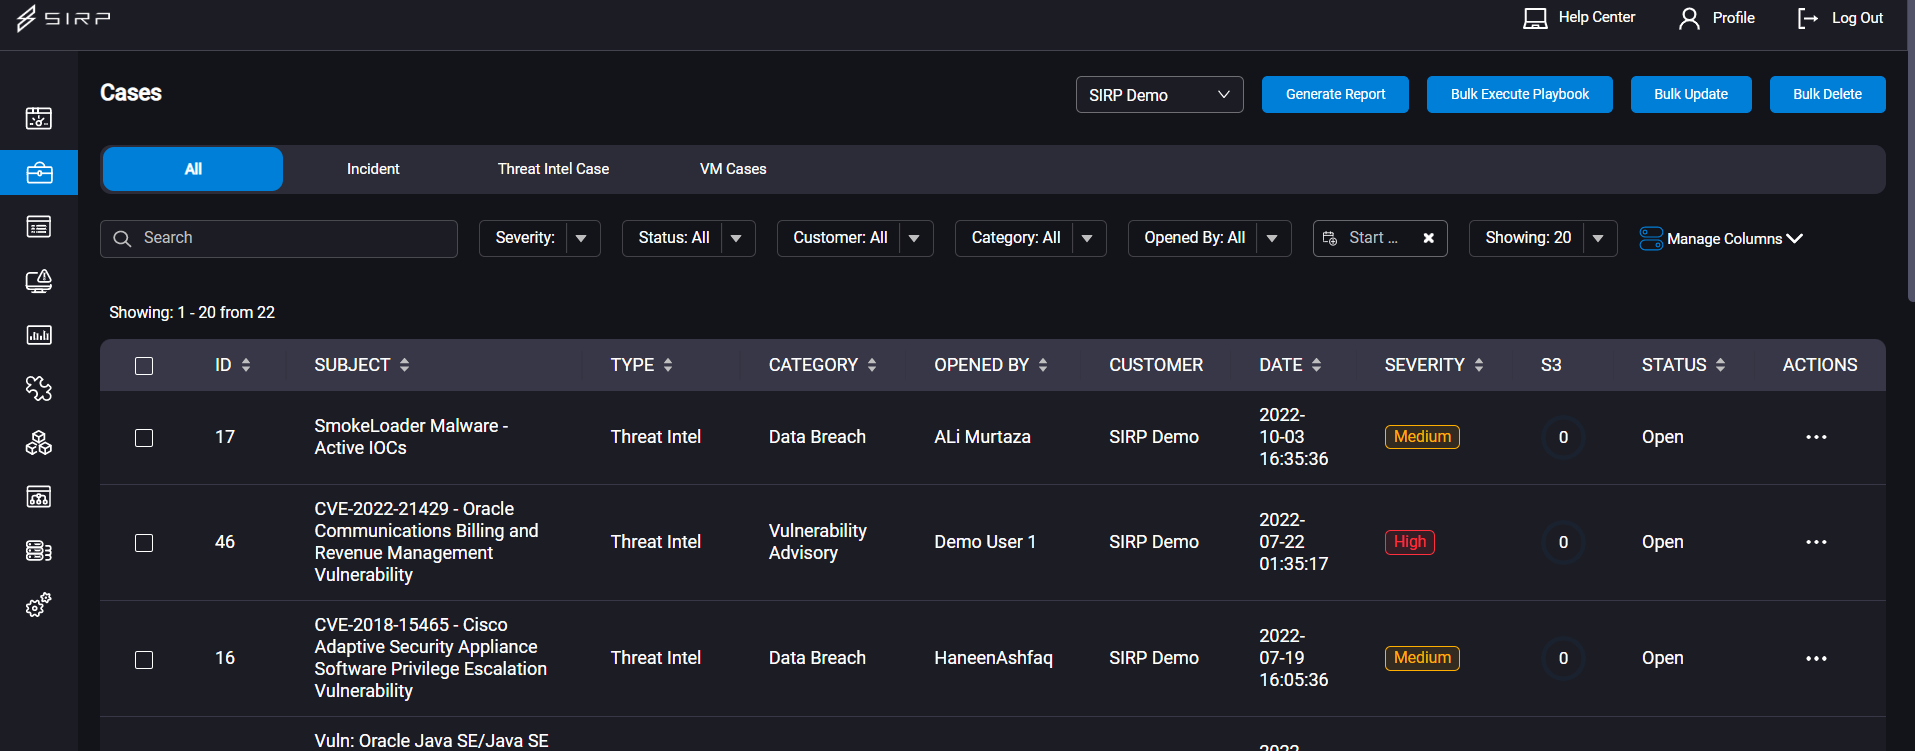Viewport: 1915px width, 751px height.
Task: Sort by SUBJECT column arrows
Action: (x=405, y=365)
